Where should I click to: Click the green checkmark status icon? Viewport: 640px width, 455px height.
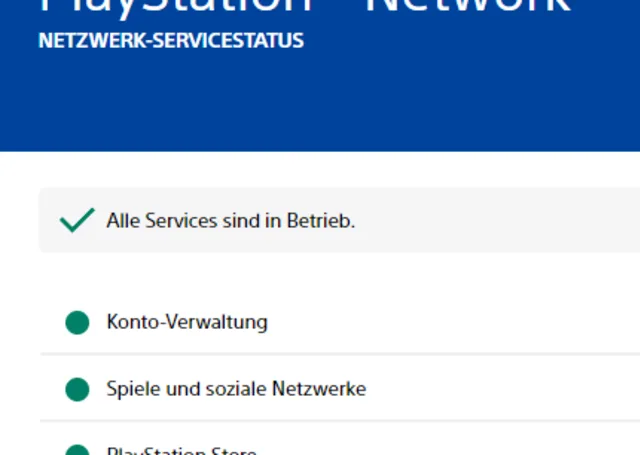click(x=77, y=220)
